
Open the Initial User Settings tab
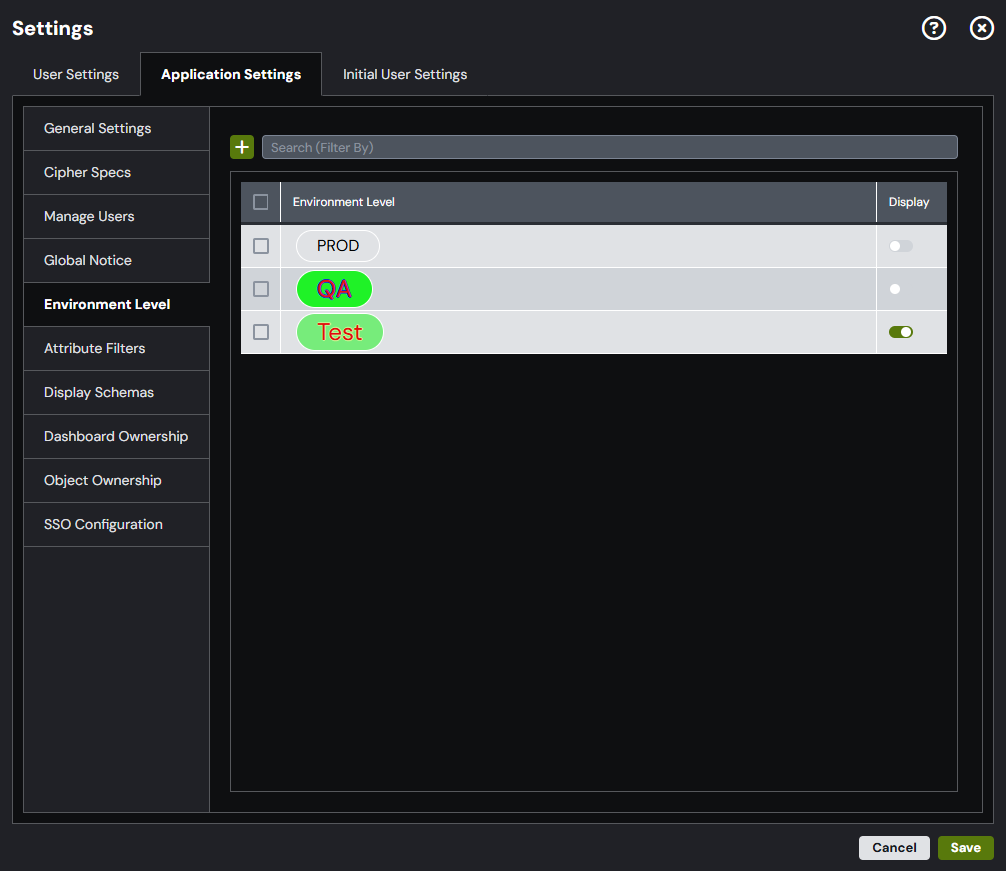pyautogui.click(x=405, y=74)
